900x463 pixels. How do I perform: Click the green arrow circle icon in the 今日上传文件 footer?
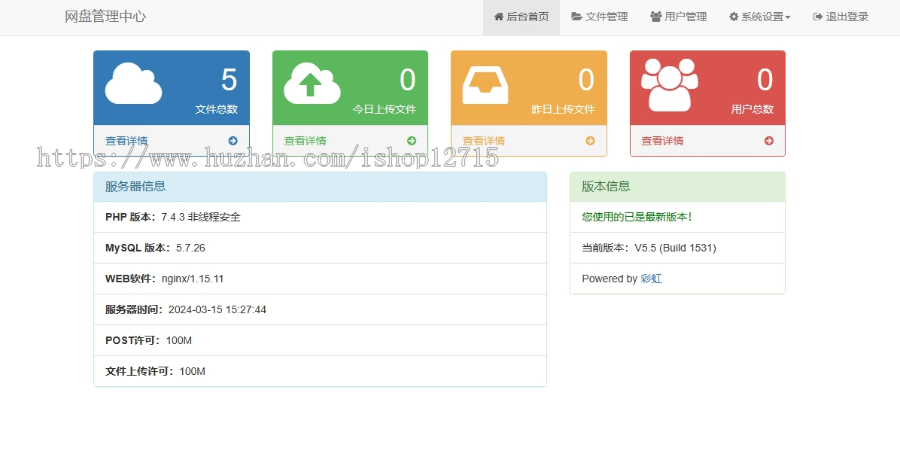(x=412, y=141)
